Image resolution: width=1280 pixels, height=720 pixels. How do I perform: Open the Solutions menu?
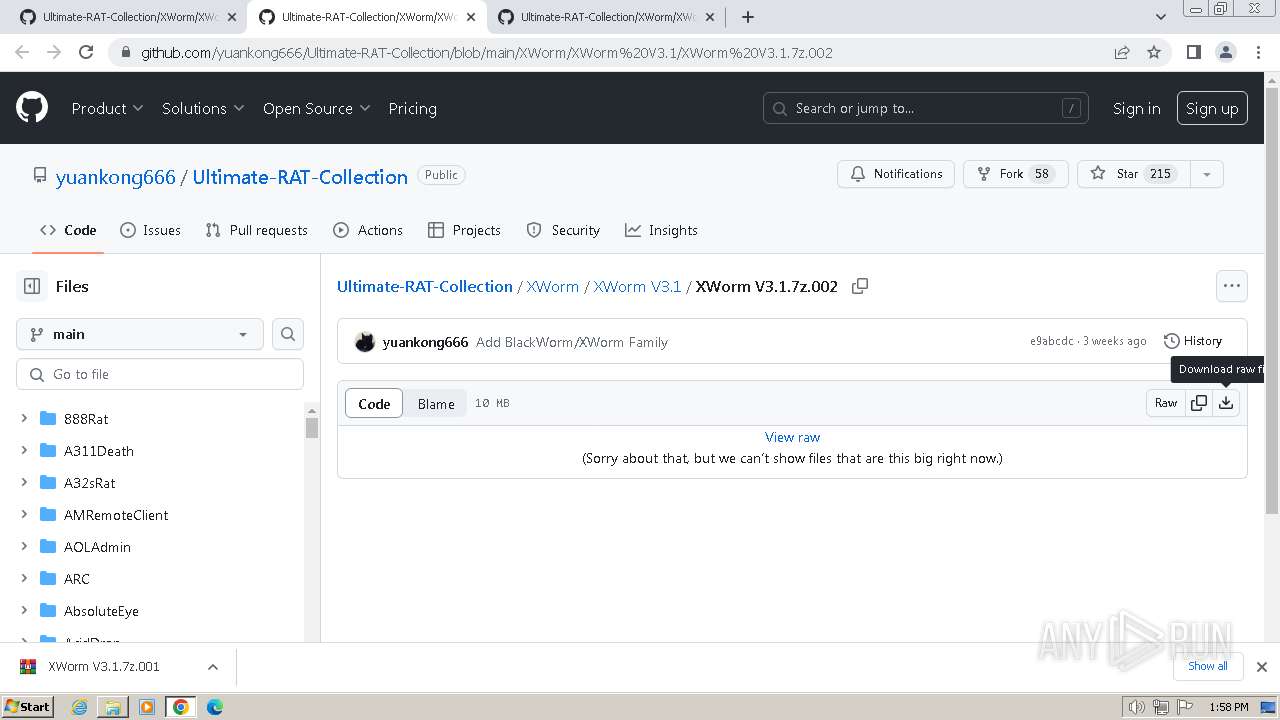(x=203, y=108)
